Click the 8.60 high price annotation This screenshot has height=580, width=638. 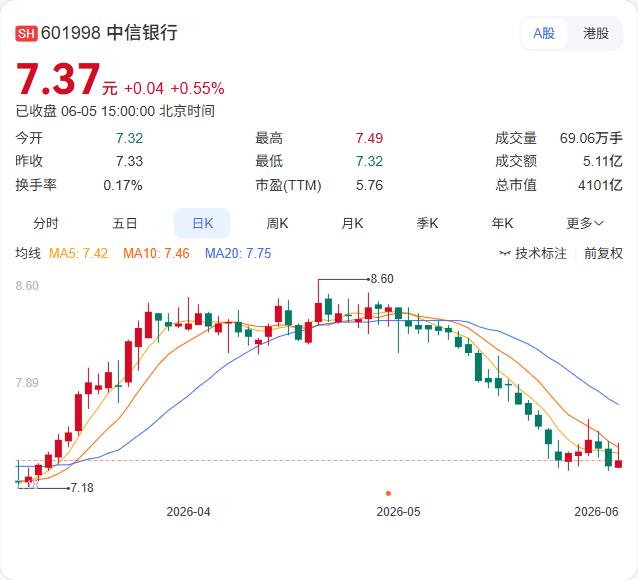pyautogui.click(x=382, y=279)
